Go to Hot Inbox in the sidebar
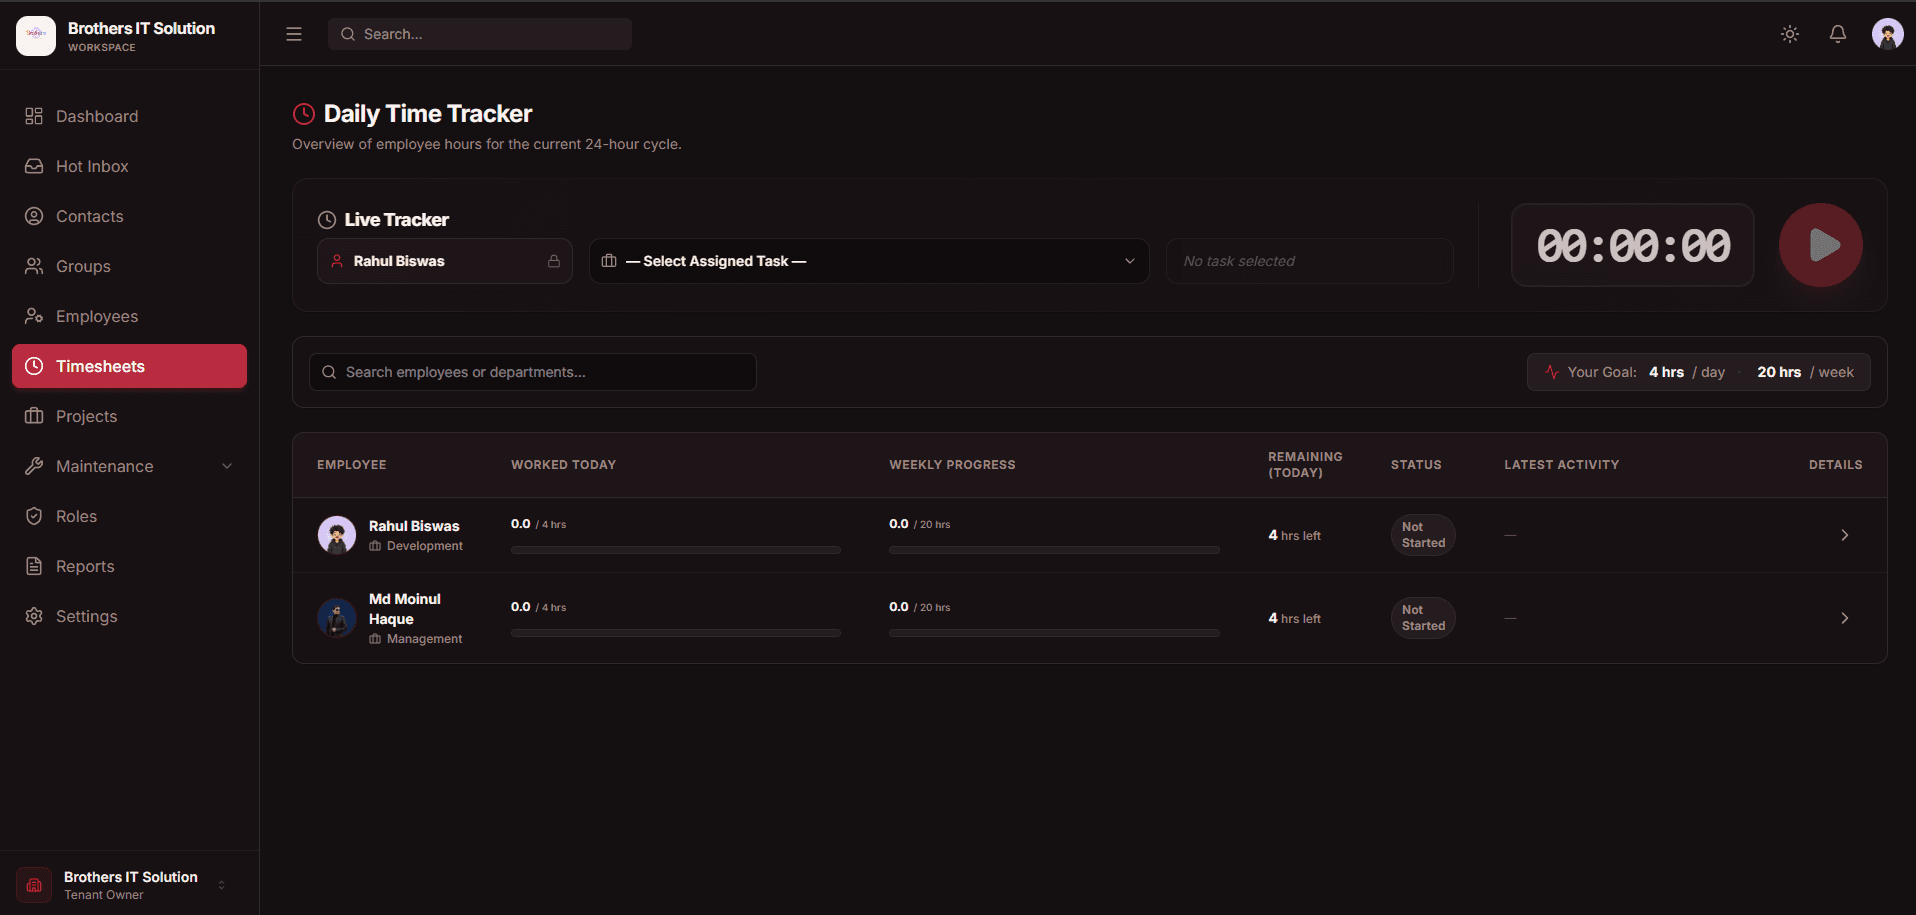Image resolution: width=1916 pixels, height=915 pixels. pos(130,166)
